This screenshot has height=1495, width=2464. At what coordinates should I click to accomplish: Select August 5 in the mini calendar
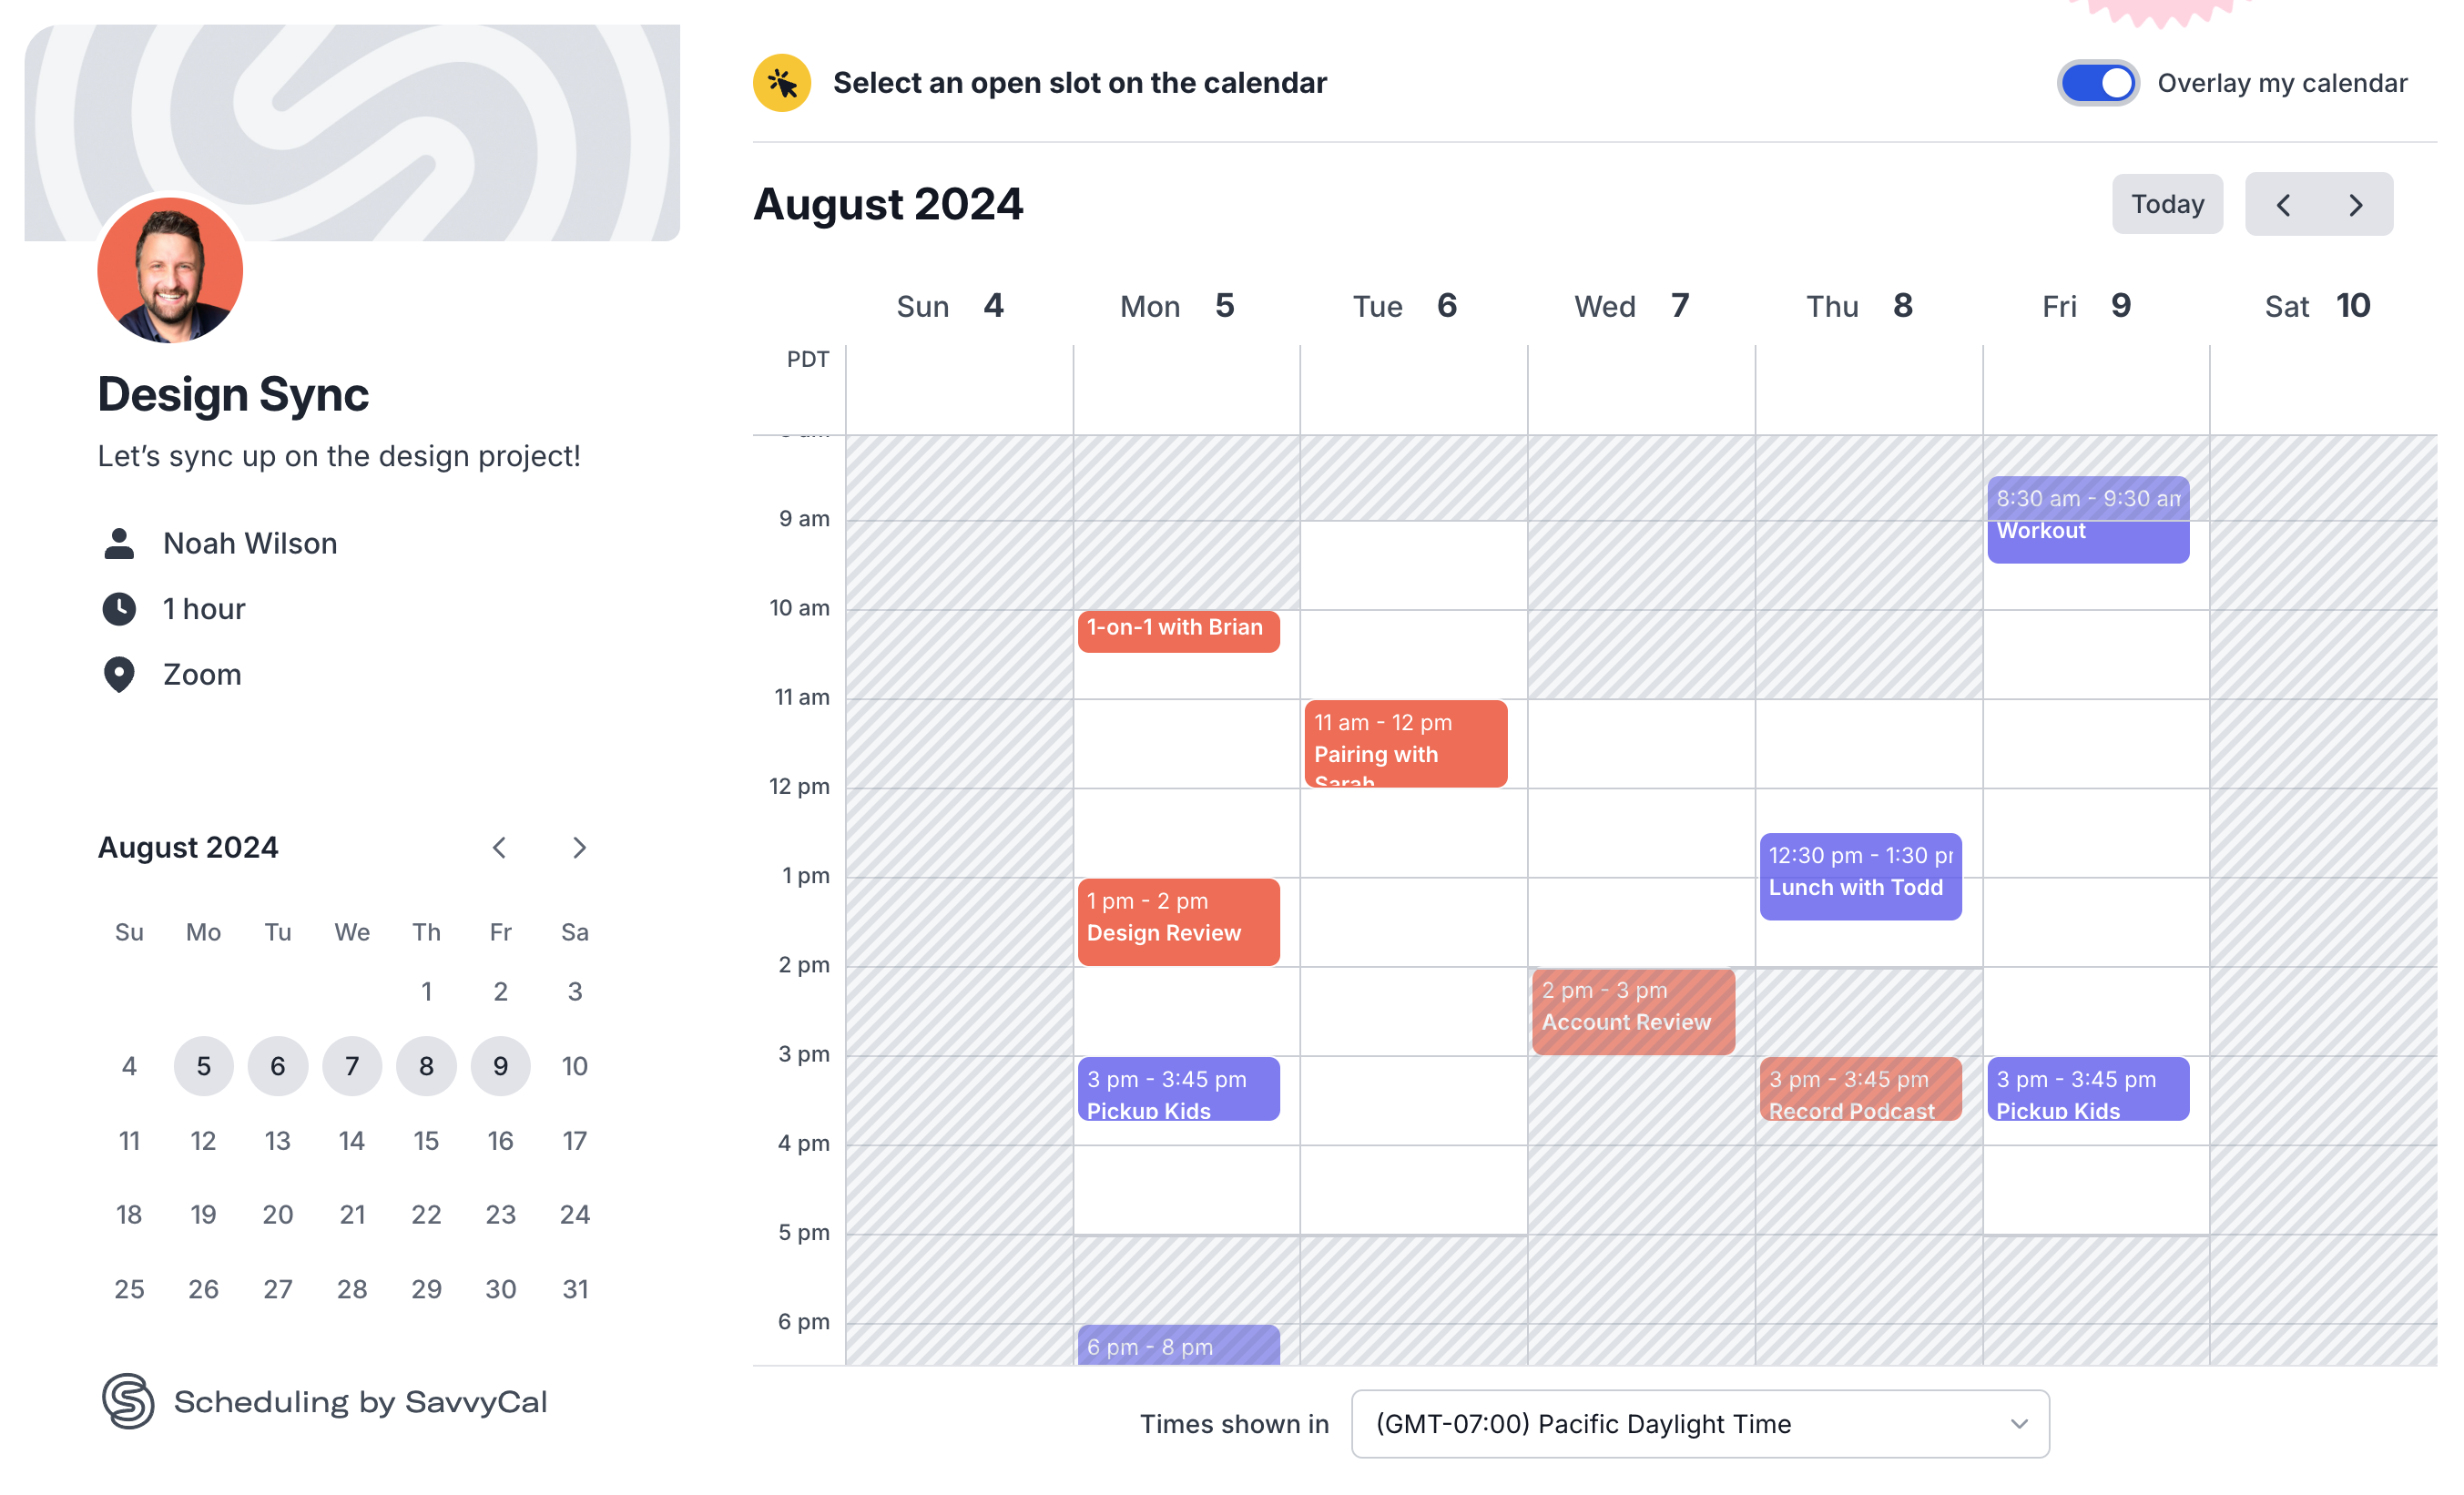[x=203, y=1066]
